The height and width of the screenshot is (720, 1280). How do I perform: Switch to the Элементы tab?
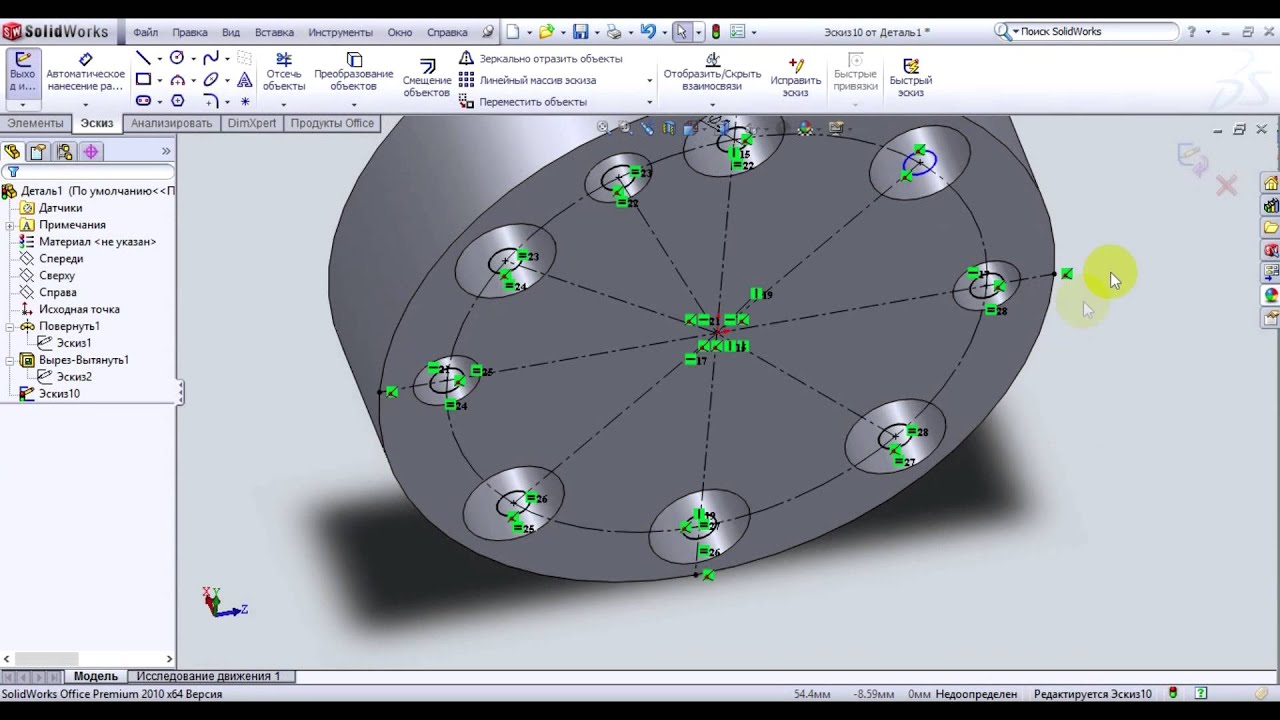(x=35, y=123)
